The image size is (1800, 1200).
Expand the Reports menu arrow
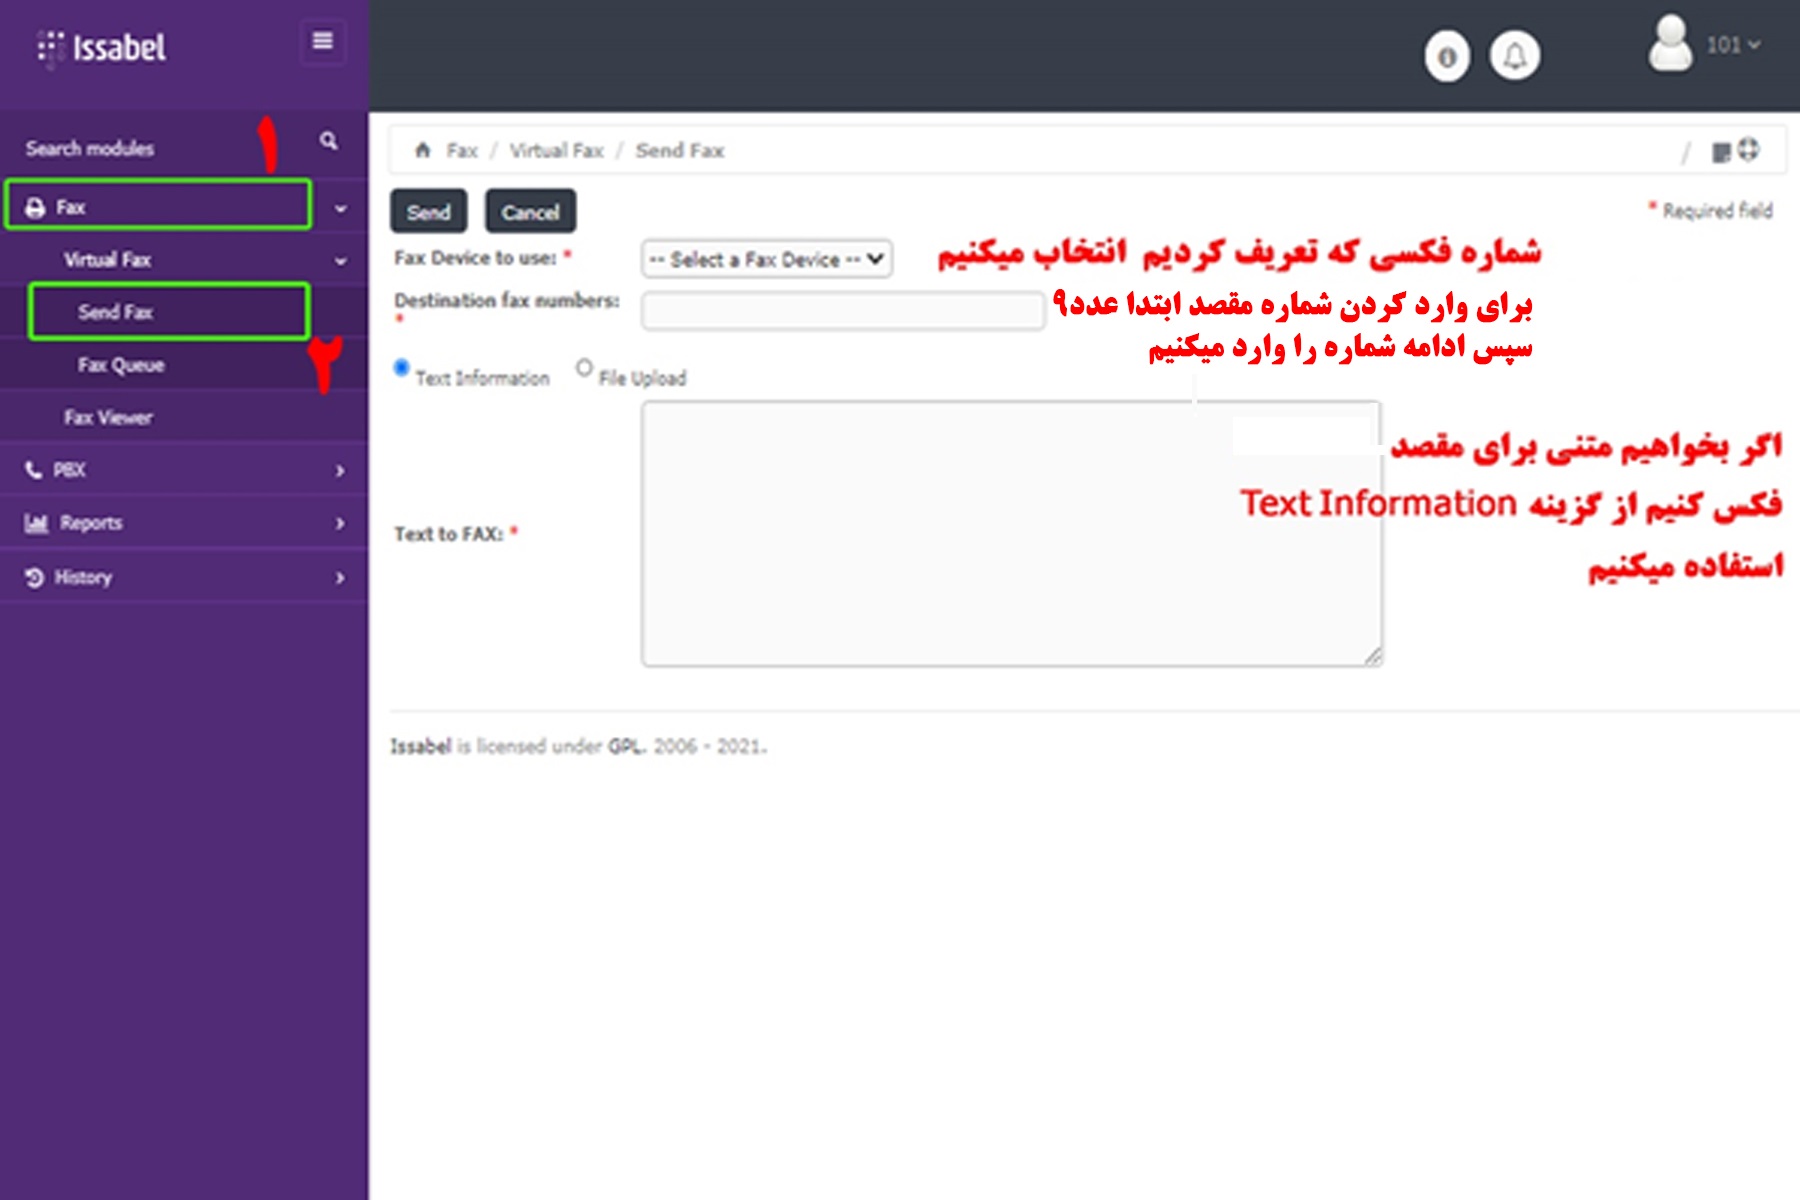340,524
